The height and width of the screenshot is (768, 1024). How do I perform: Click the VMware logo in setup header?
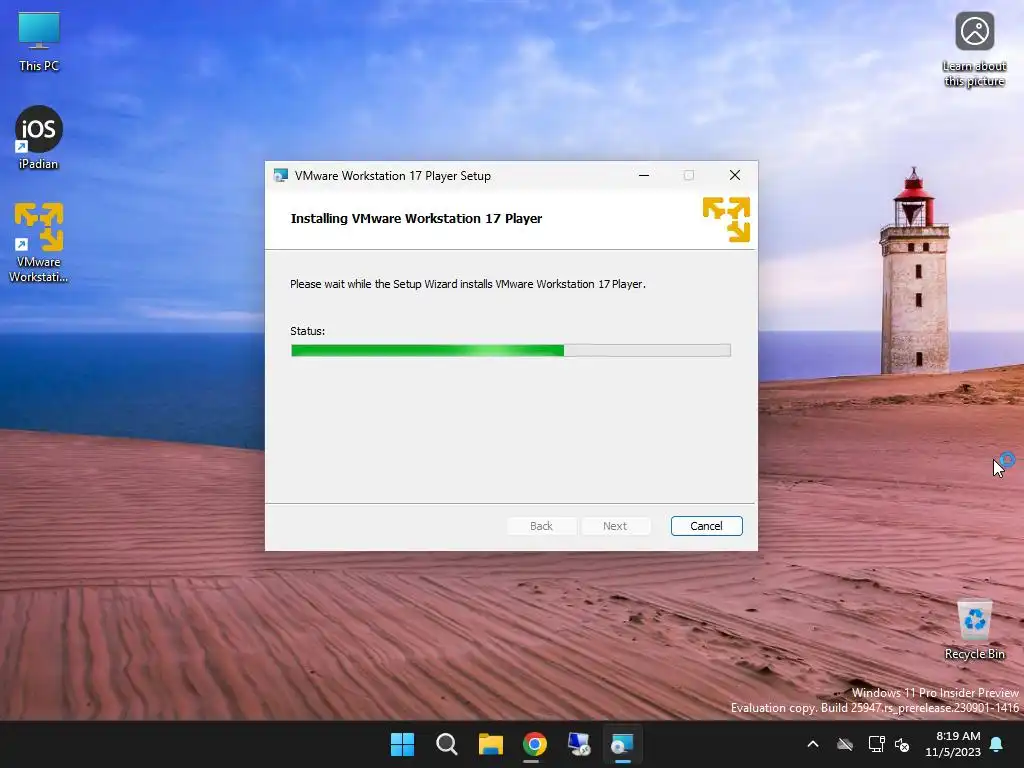coord(726,219)
